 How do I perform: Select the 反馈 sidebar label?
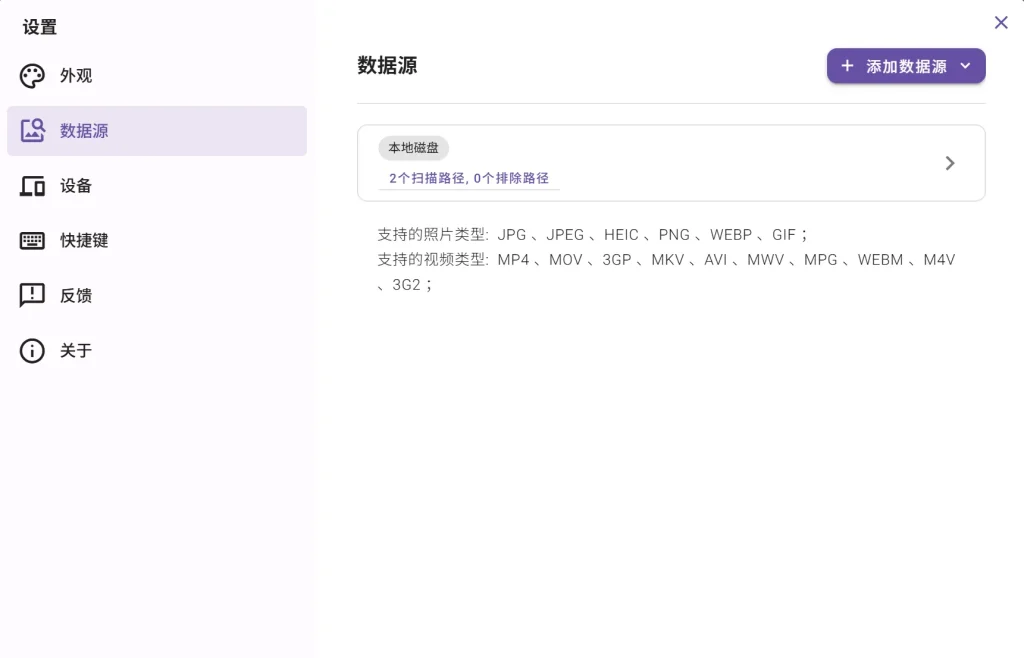[x=76, y=296]
